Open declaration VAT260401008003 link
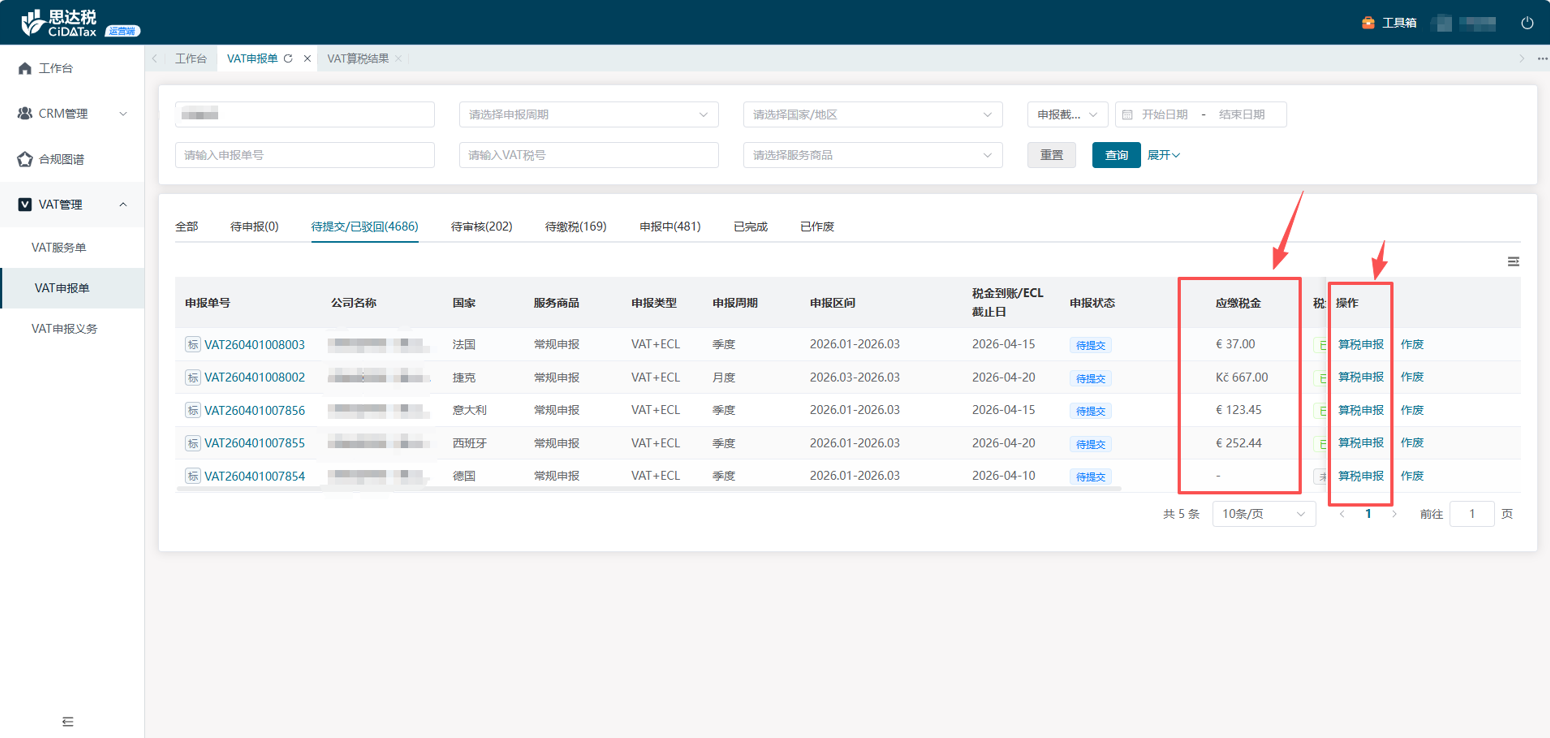Screen dimensions: 1550x738 pyautogui.click(x=254, y=345)
